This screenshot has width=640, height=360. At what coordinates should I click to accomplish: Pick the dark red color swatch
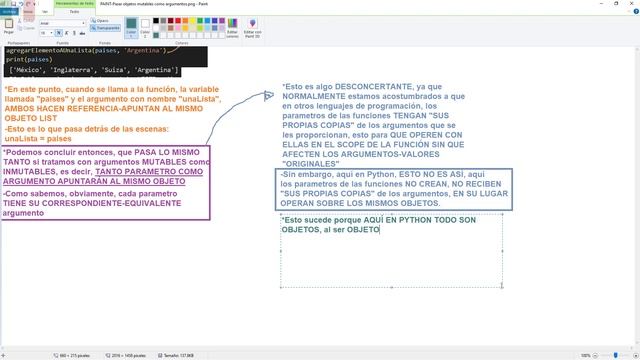[171, 20]
